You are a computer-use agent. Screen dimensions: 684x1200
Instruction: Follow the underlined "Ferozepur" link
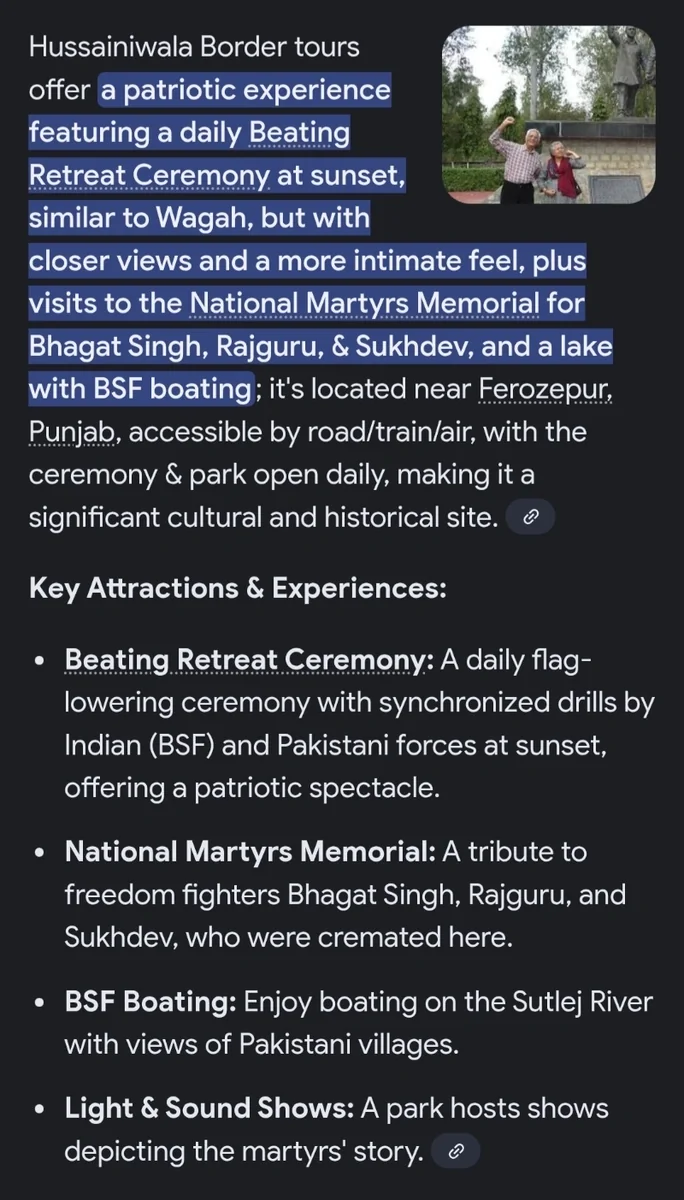(x=545, y=389)
